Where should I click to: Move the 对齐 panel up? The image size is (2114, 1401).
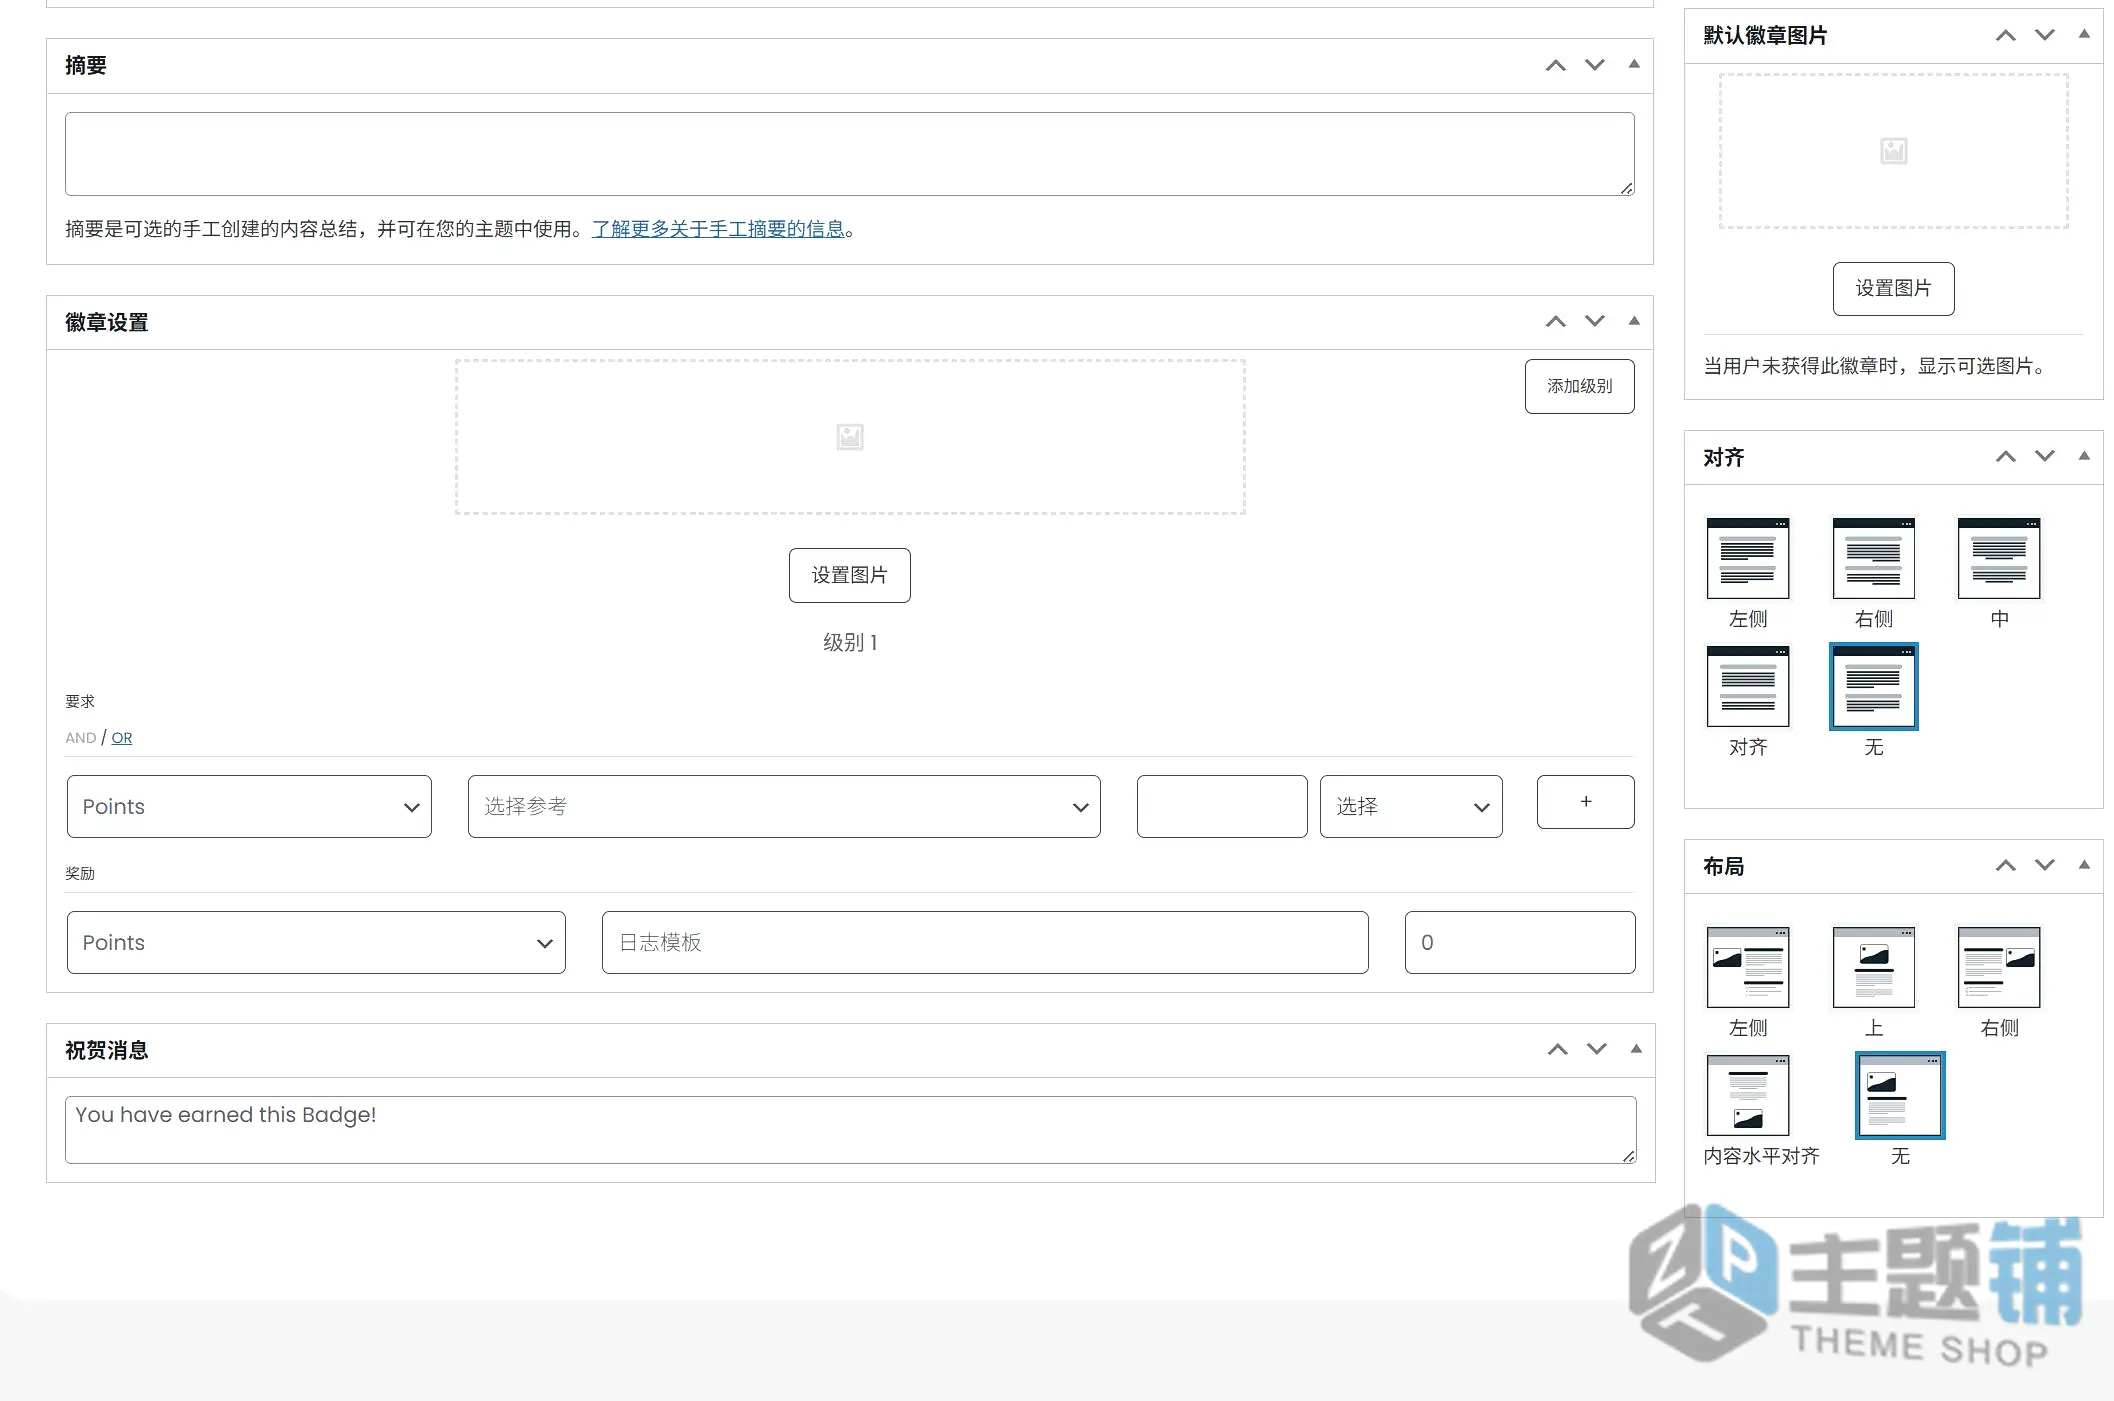coord(2005,457)
